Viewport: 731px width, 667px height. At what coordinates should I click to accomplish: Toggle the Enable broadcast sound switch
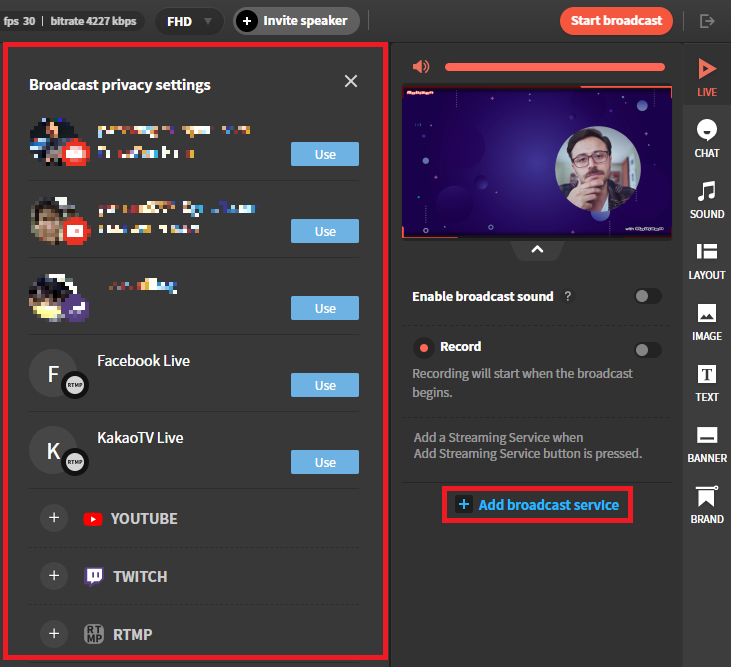tap(648, 296)
